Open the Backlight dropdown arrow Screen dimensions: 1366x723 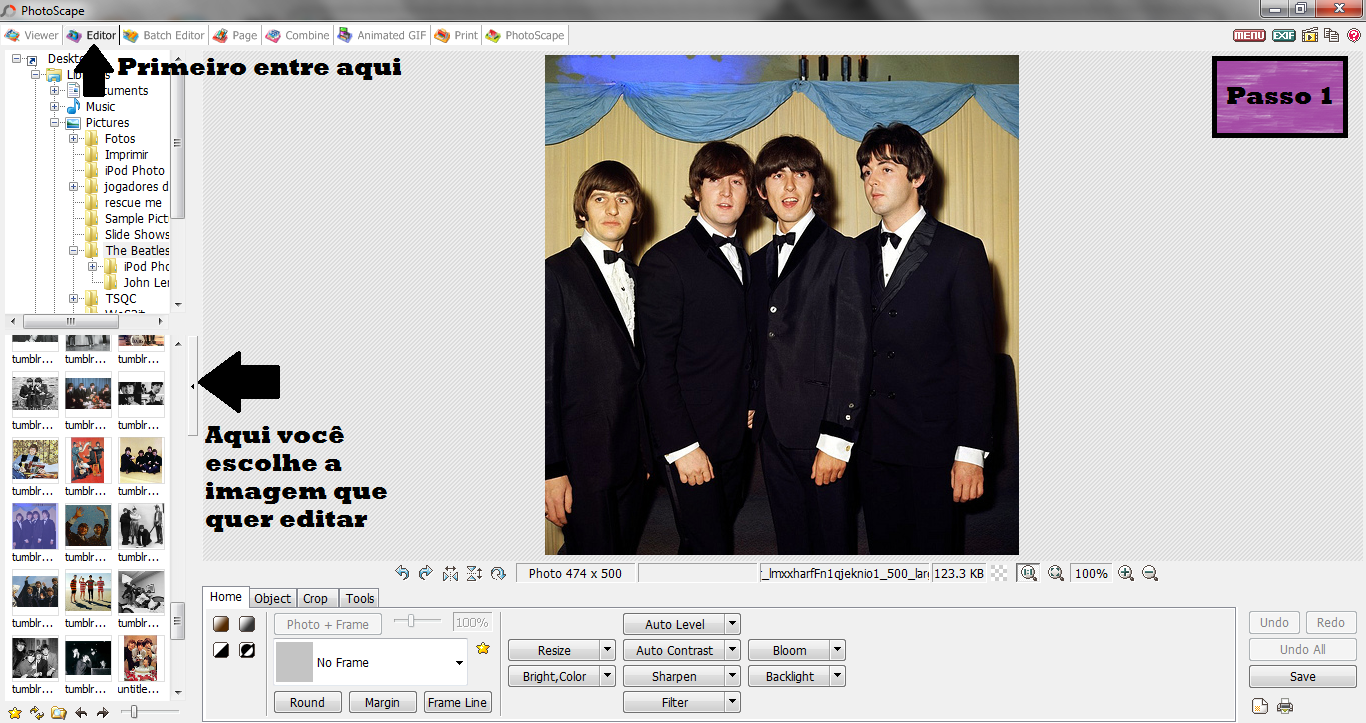coord(838,676)
